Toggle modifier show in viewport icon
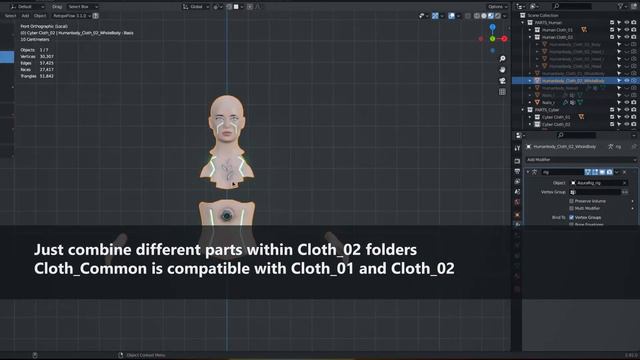The height and width of the screenshot is (360, 640). tap(602, 172)
